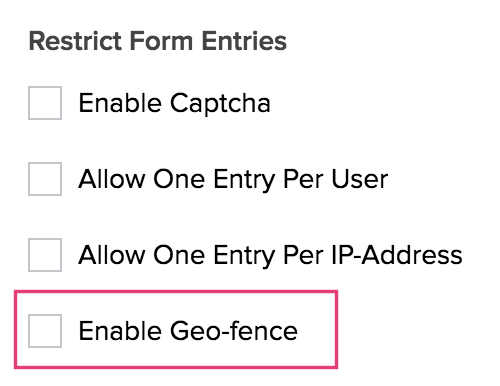Image resolution: width=500 pixels, height=386 pixels.
Task: Click the Enable Captcha label text
Action: 174,103
